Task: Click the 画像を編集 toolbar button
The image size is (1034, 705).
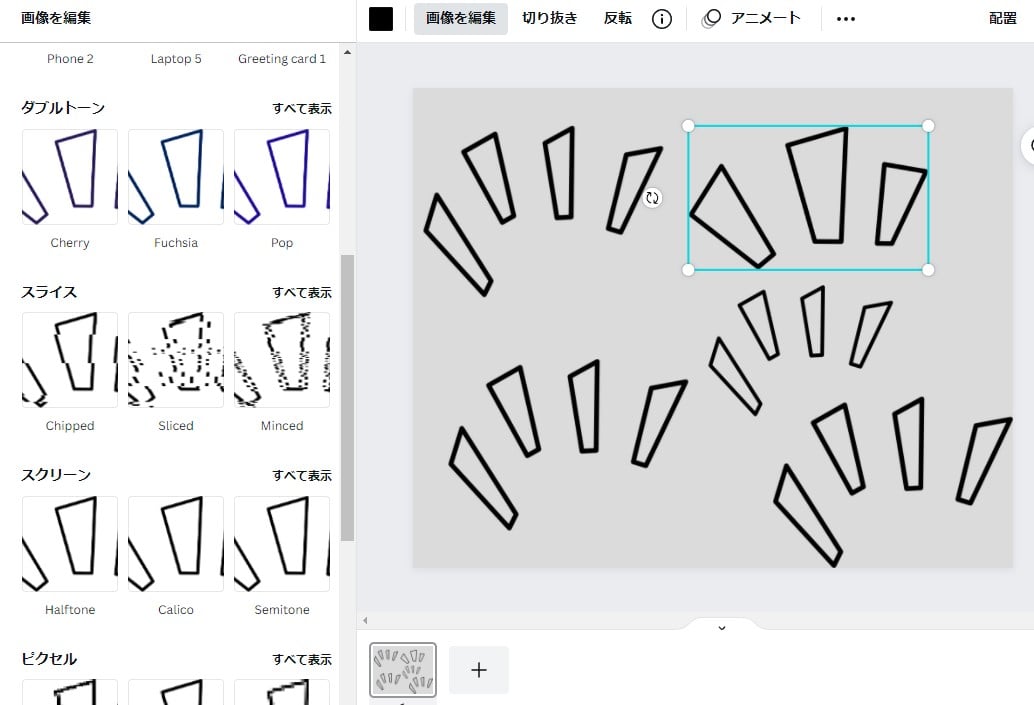Action: (460, 18)
